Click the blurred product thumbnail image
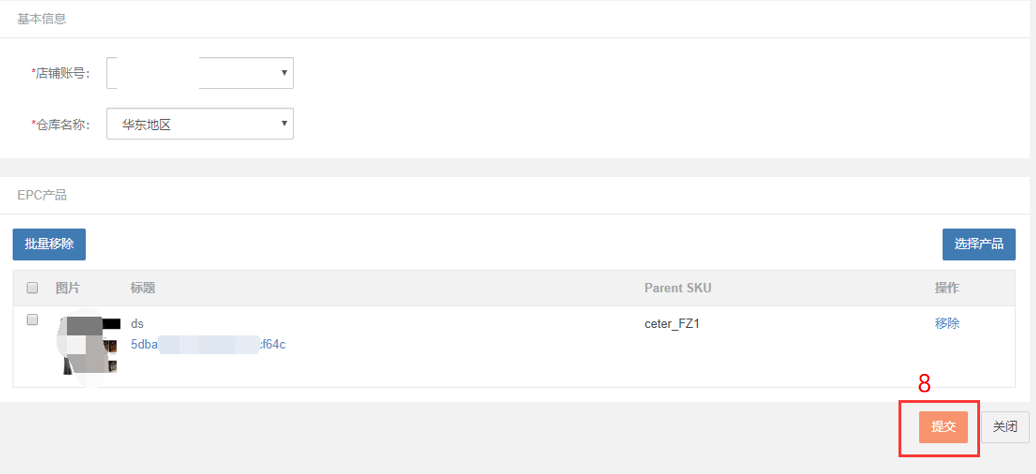Viewport: 1036px width, 474px height. [89, 346]
